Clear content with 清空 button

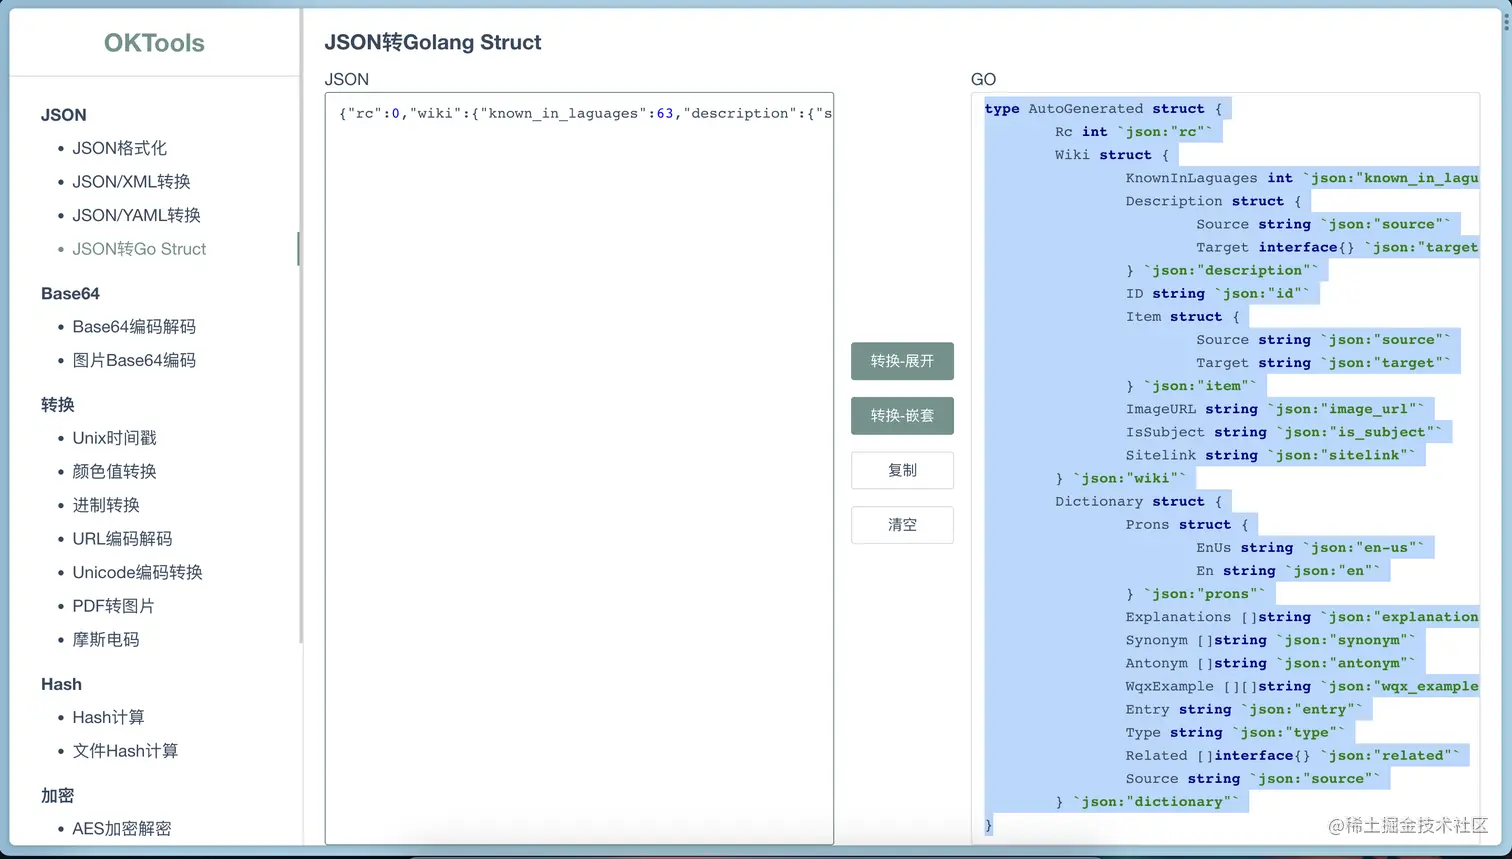tap(902, 524)
